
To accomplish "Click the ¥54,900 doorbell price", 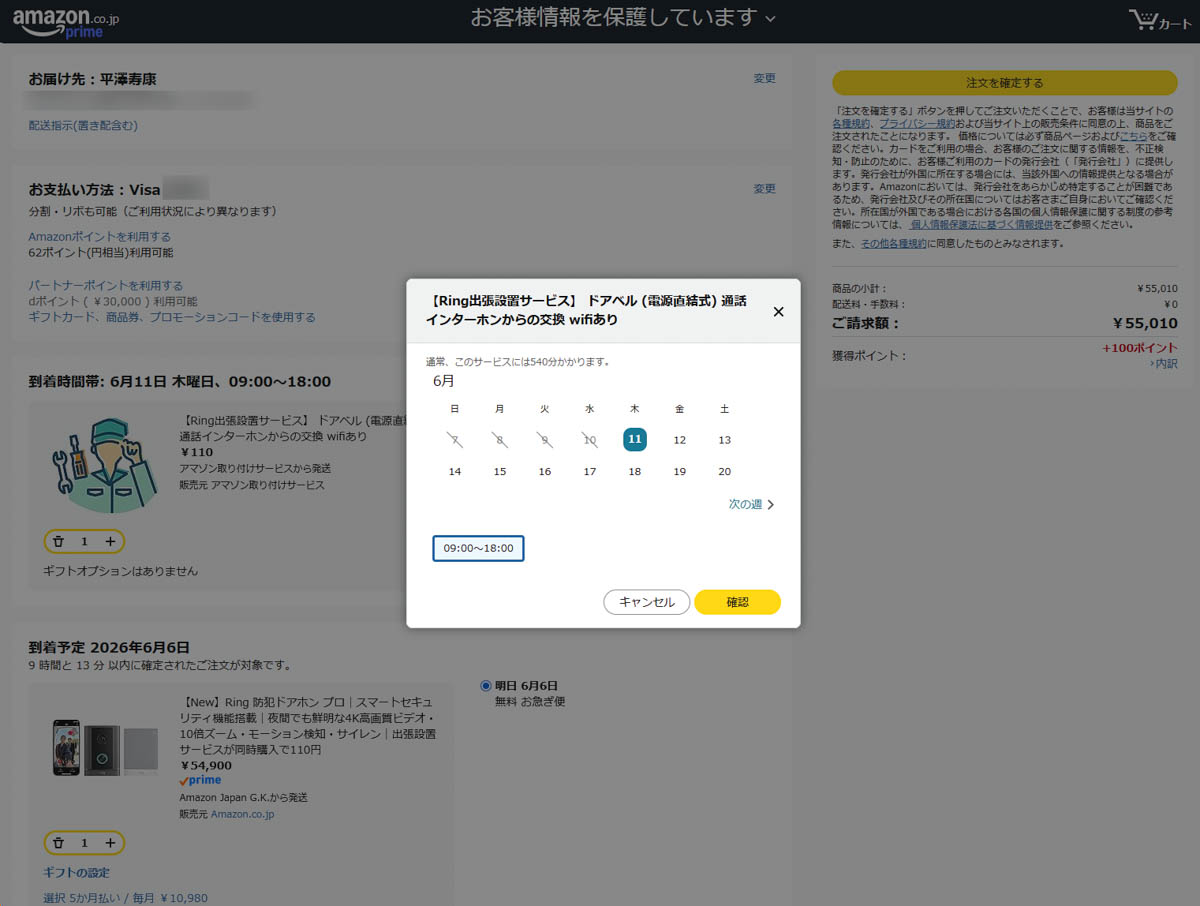I will click(205, 765).
